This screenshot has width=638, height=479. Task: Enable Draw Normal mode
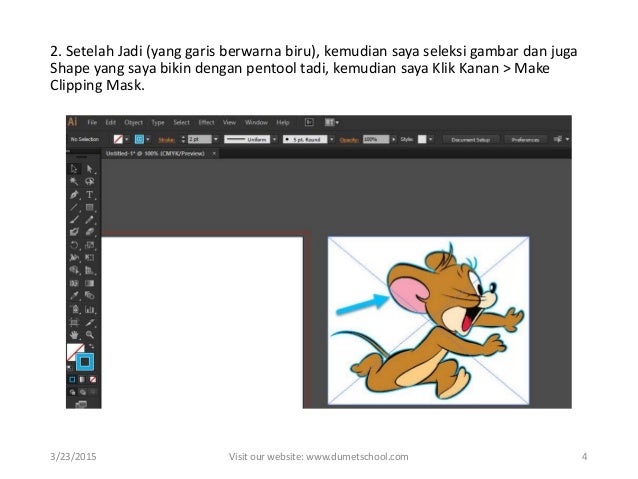coord(72,392)
